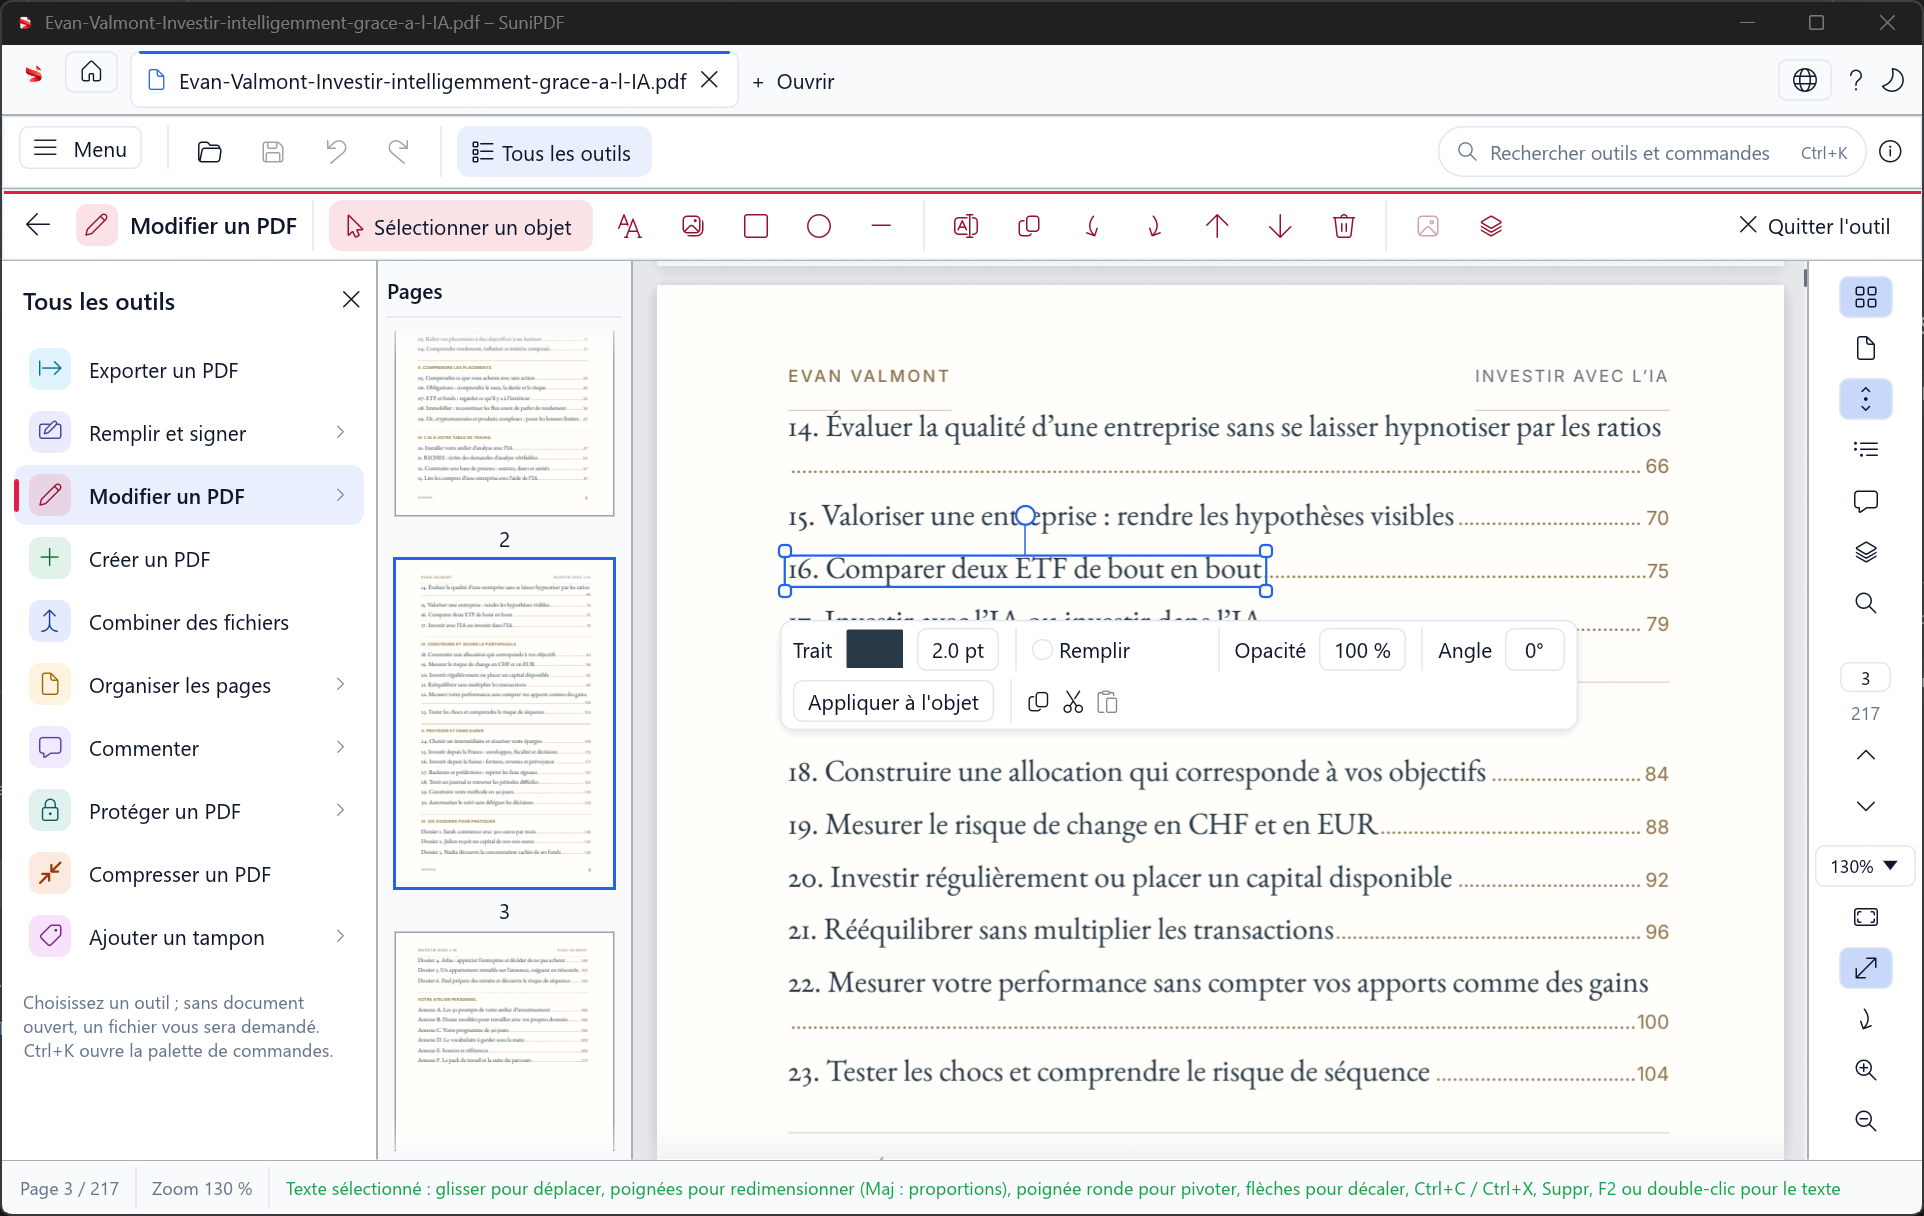This screenshot has height=1216, width=1924.
Task: Click the paste clipboard icon in popup
Action: coord(1107,703)
